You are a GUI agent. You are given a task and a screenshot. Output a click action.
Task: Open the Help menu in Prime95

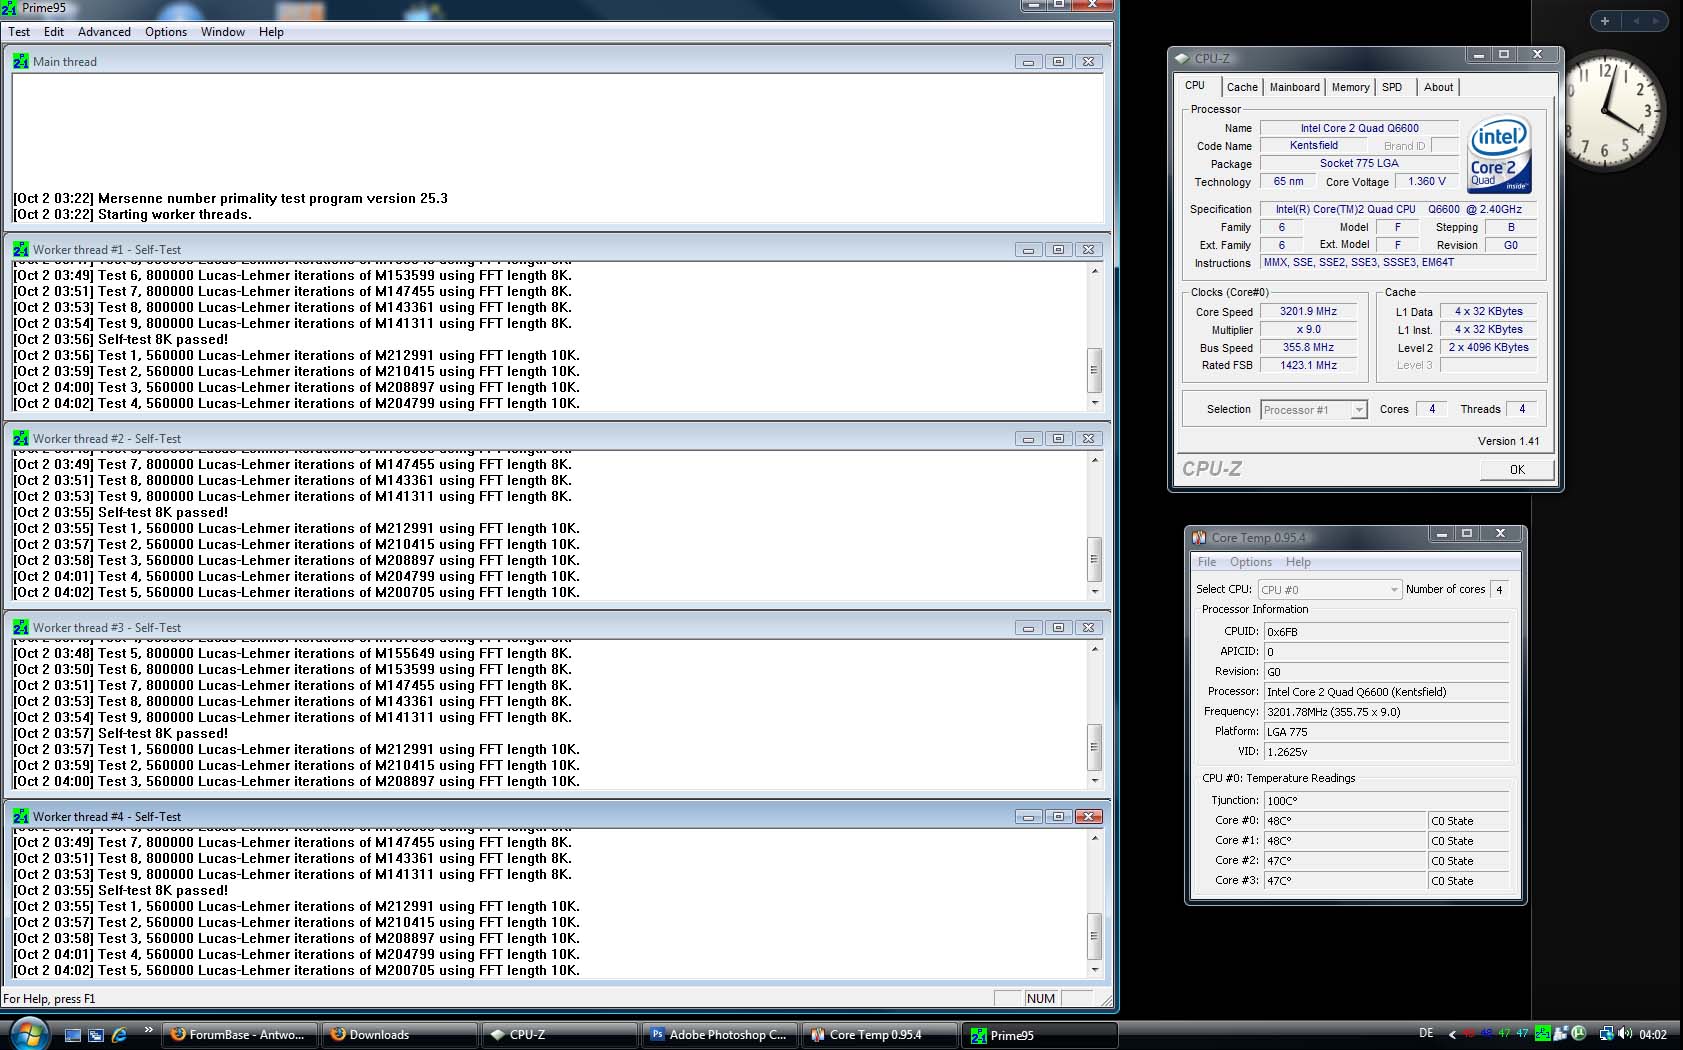[x=271, y=32]
